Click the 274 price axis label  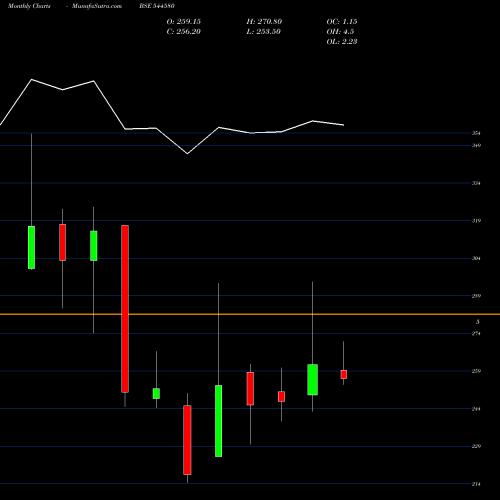(476, 334)
